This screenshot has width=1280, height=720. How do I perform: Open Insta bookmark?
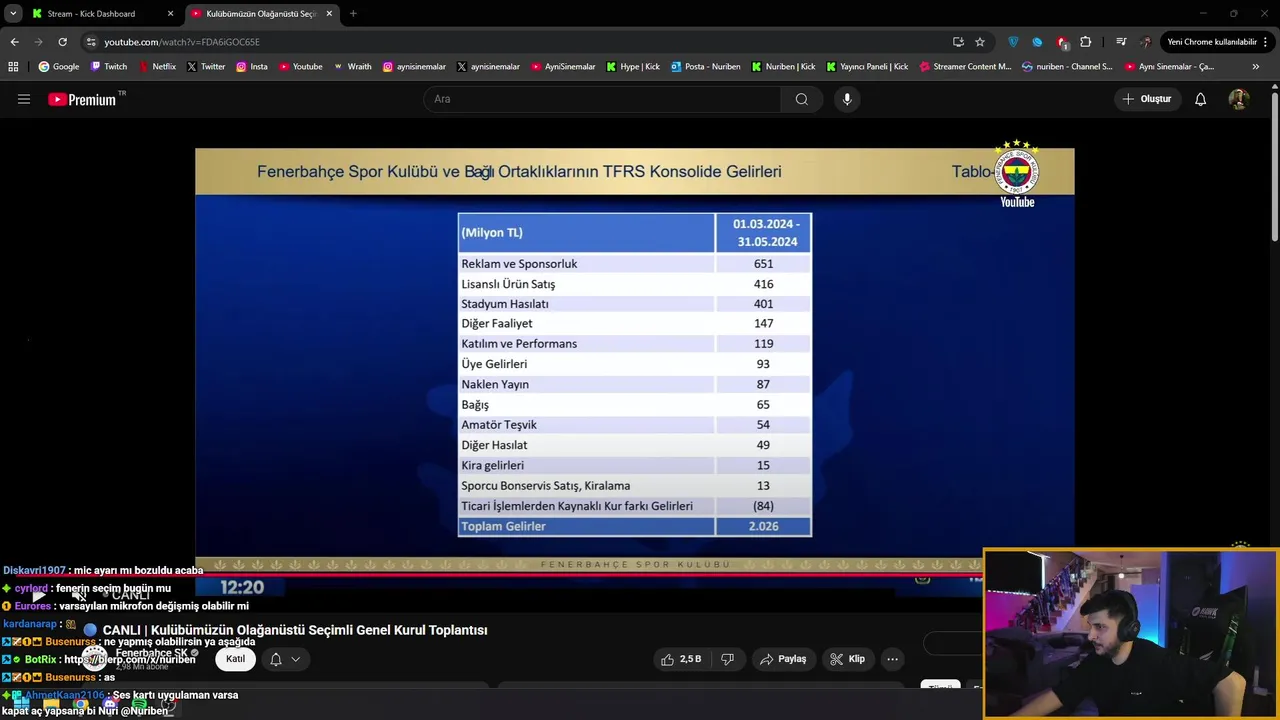click(252, 67)
